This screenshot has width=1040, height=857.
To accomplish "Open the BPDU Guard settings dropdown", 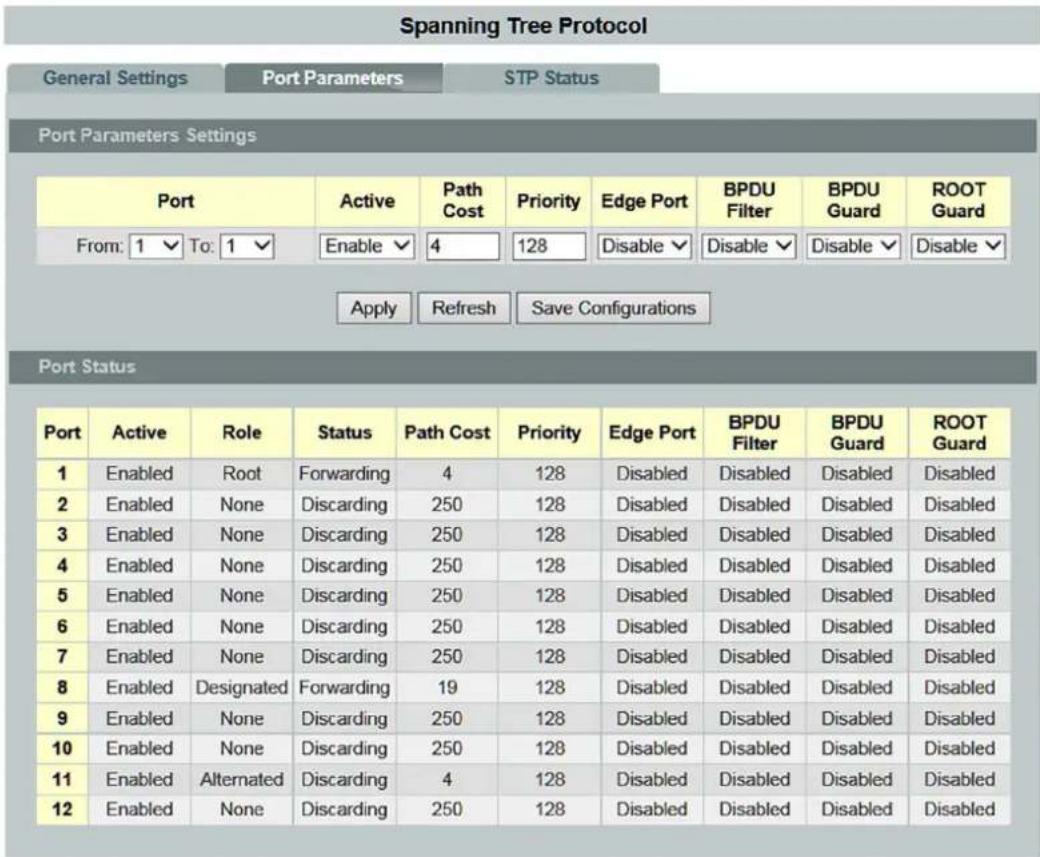I will pos(853,246).
